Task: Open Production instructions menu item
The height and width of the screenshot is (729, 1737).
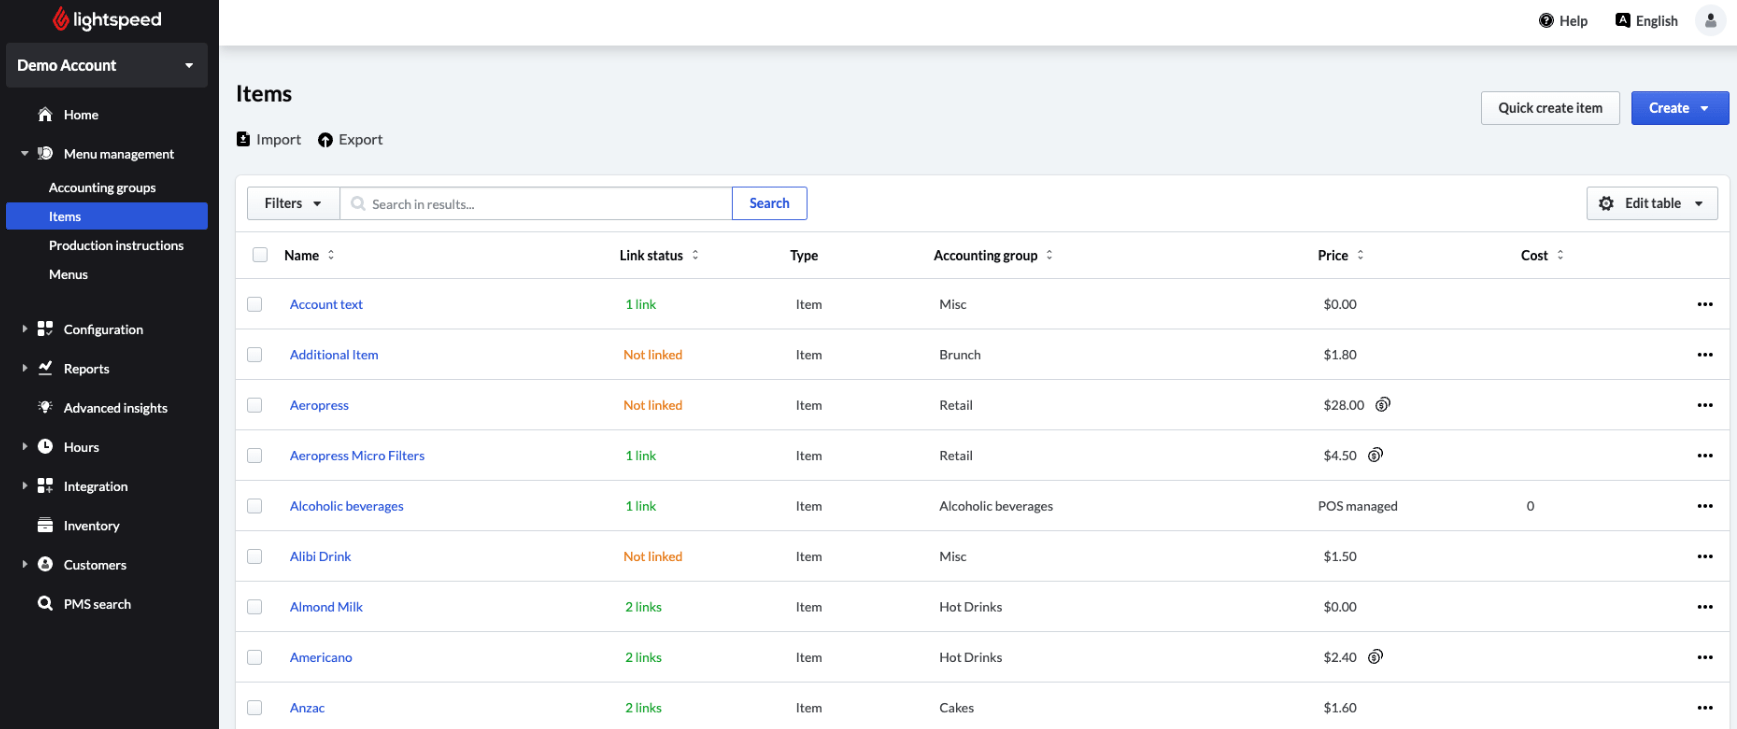Action: 116,246
